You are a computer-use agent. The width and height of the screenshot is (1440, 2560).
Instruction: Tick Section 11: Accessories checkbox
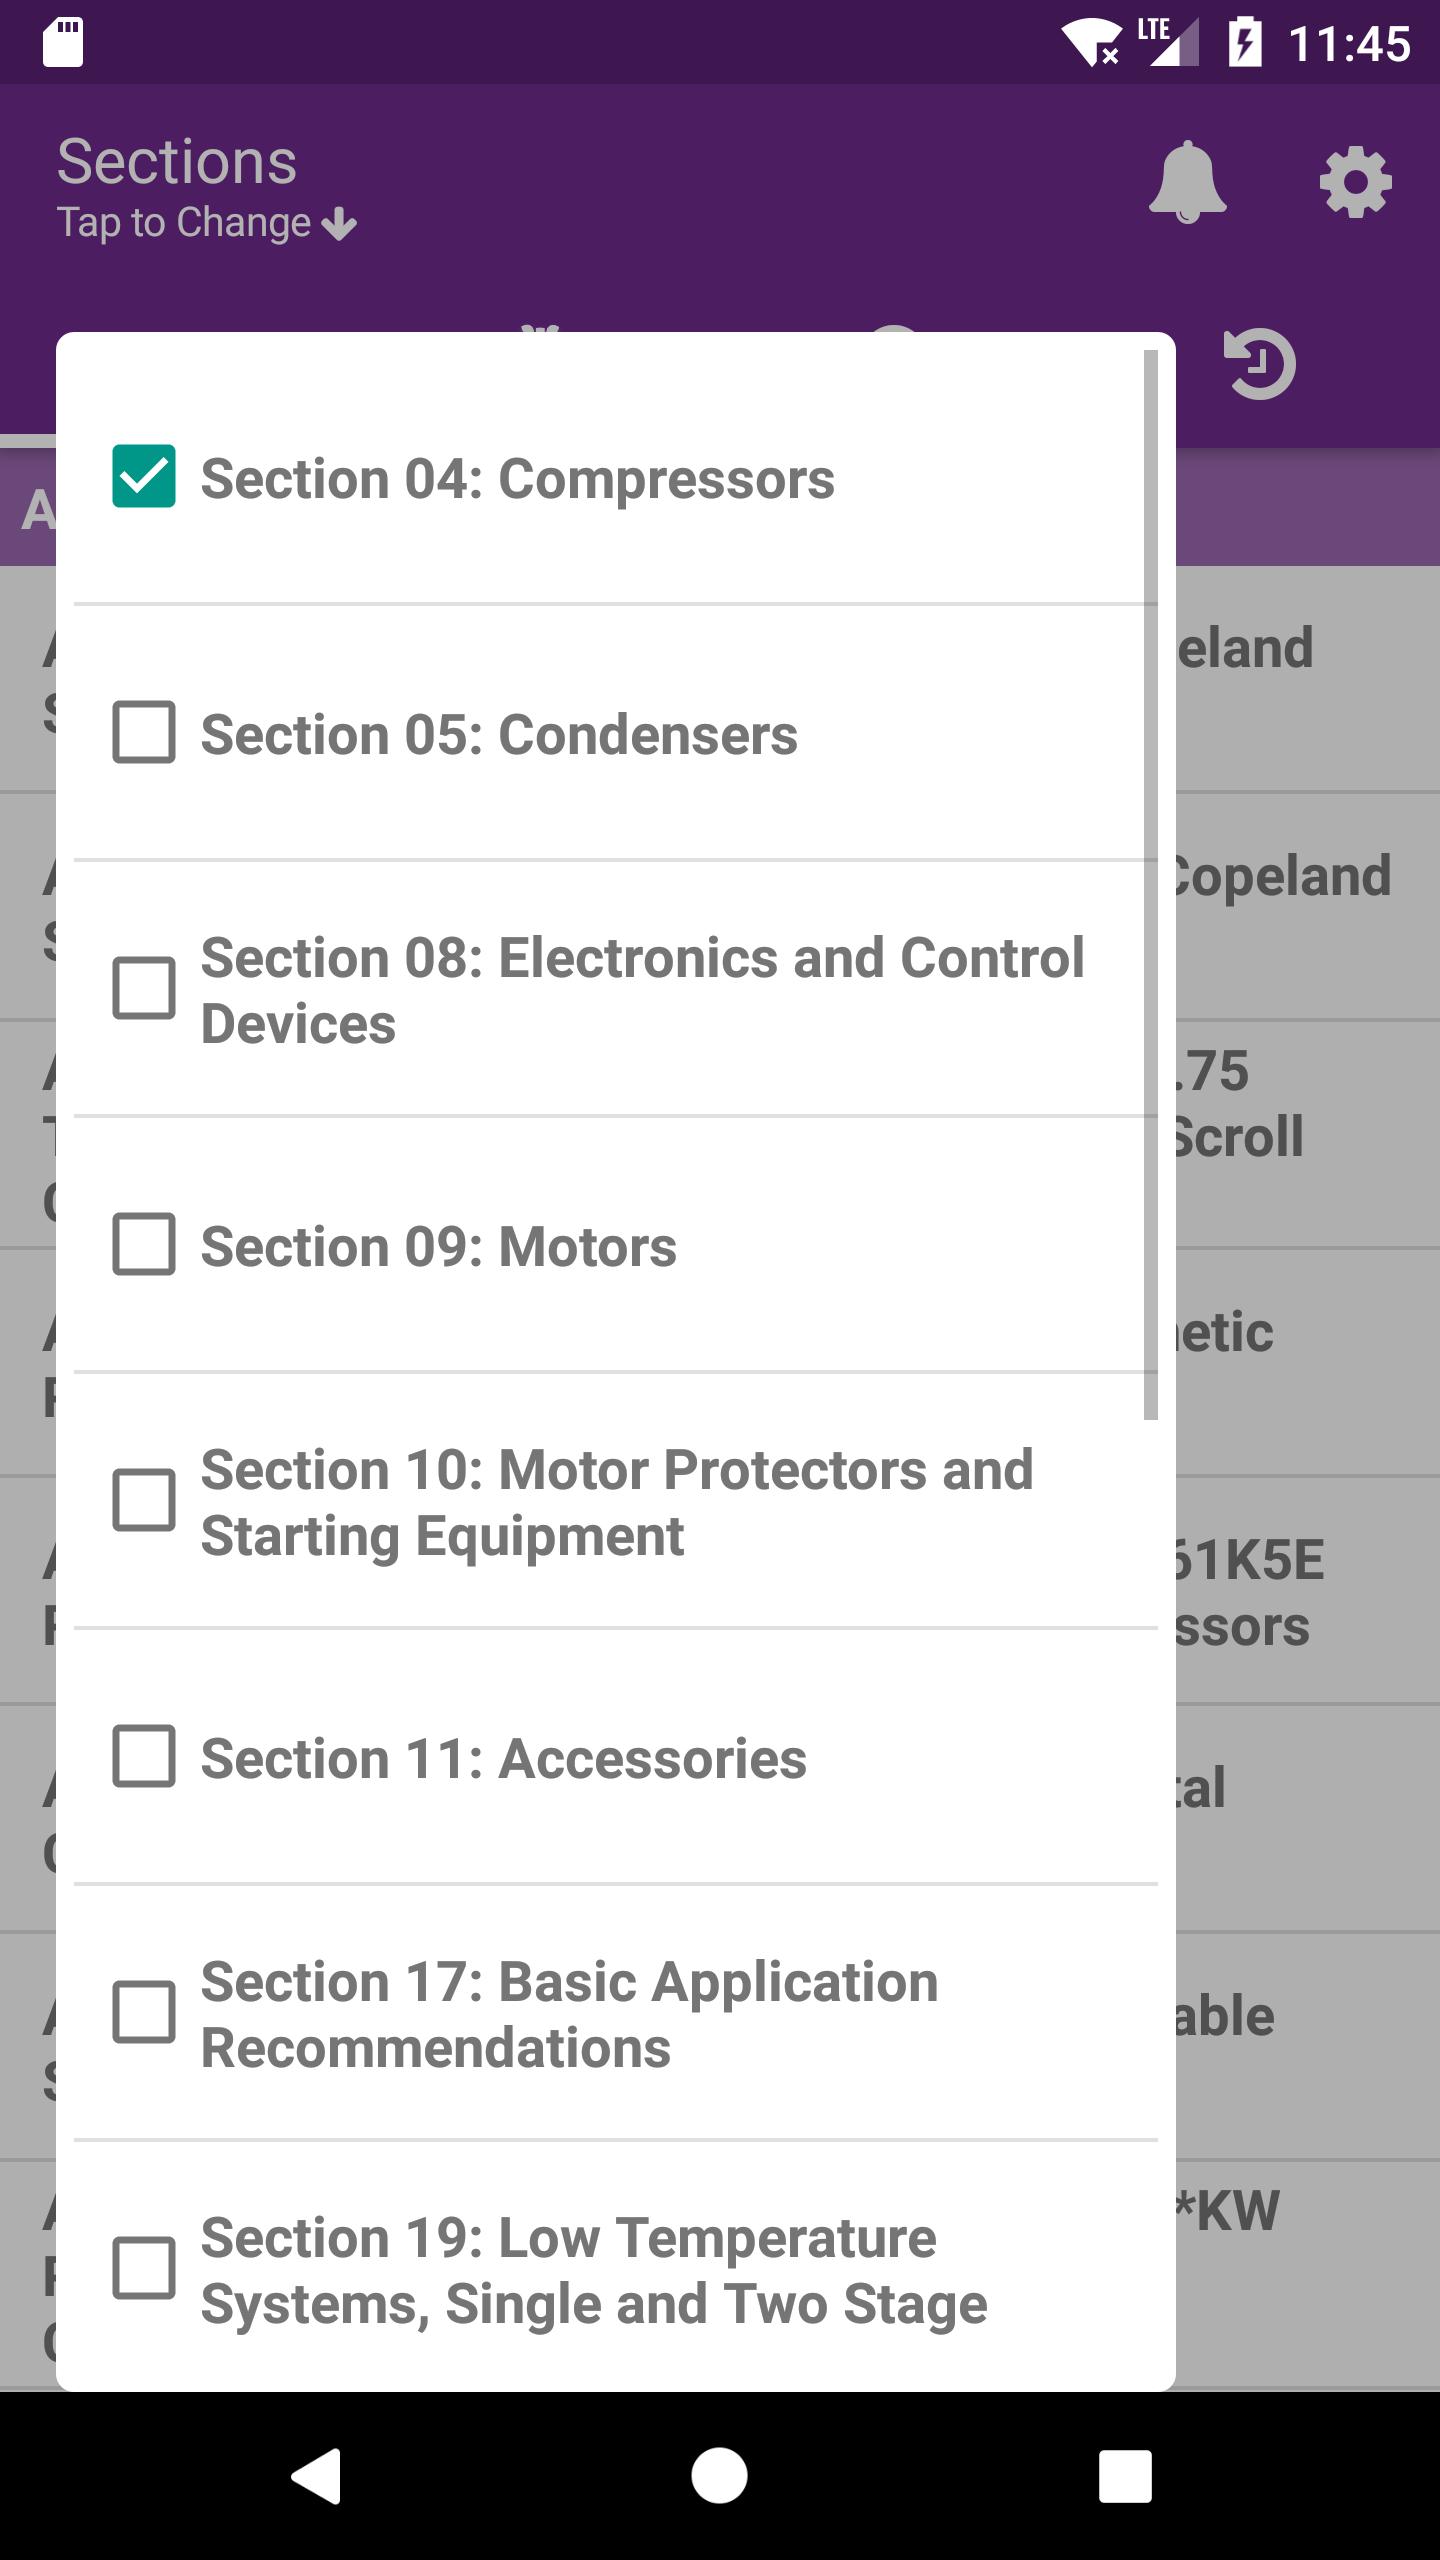pos(144,1756)
